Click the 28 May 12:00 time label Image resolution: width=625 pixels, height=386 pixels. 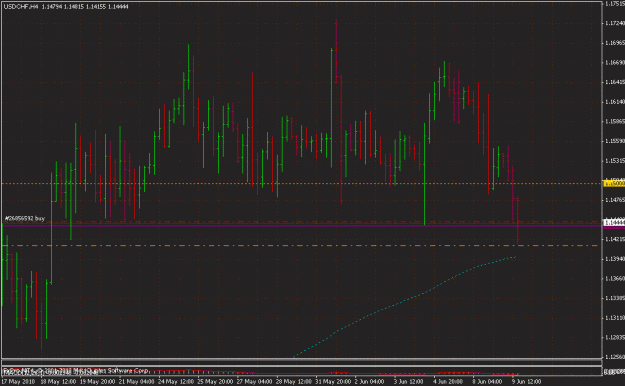[294, 382]
